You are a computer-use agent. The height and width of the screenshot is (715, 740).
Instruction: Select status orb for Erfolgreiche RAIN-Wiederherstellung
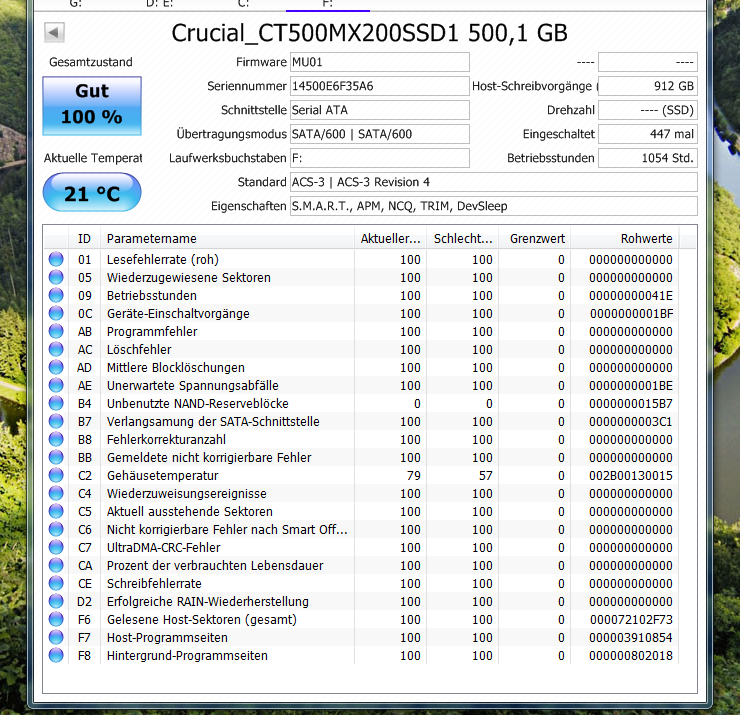click(56, 601)
